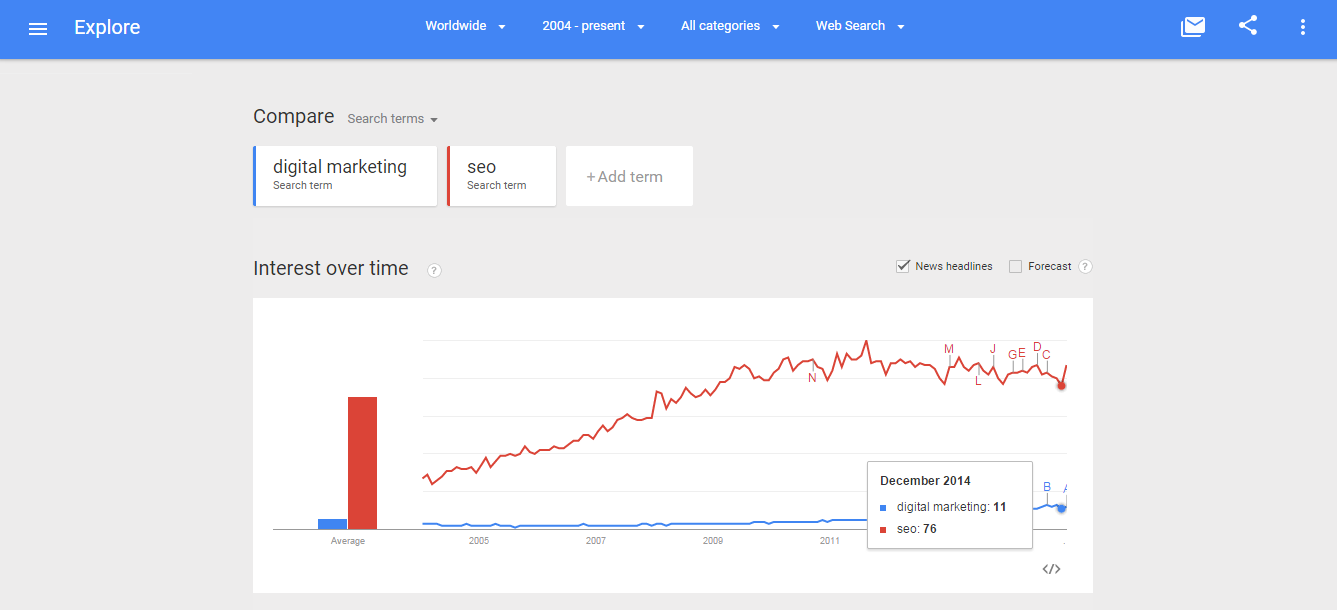Select the red seo average bar
This screenshot has width=1337, height=610.
(x=362, y=463)
